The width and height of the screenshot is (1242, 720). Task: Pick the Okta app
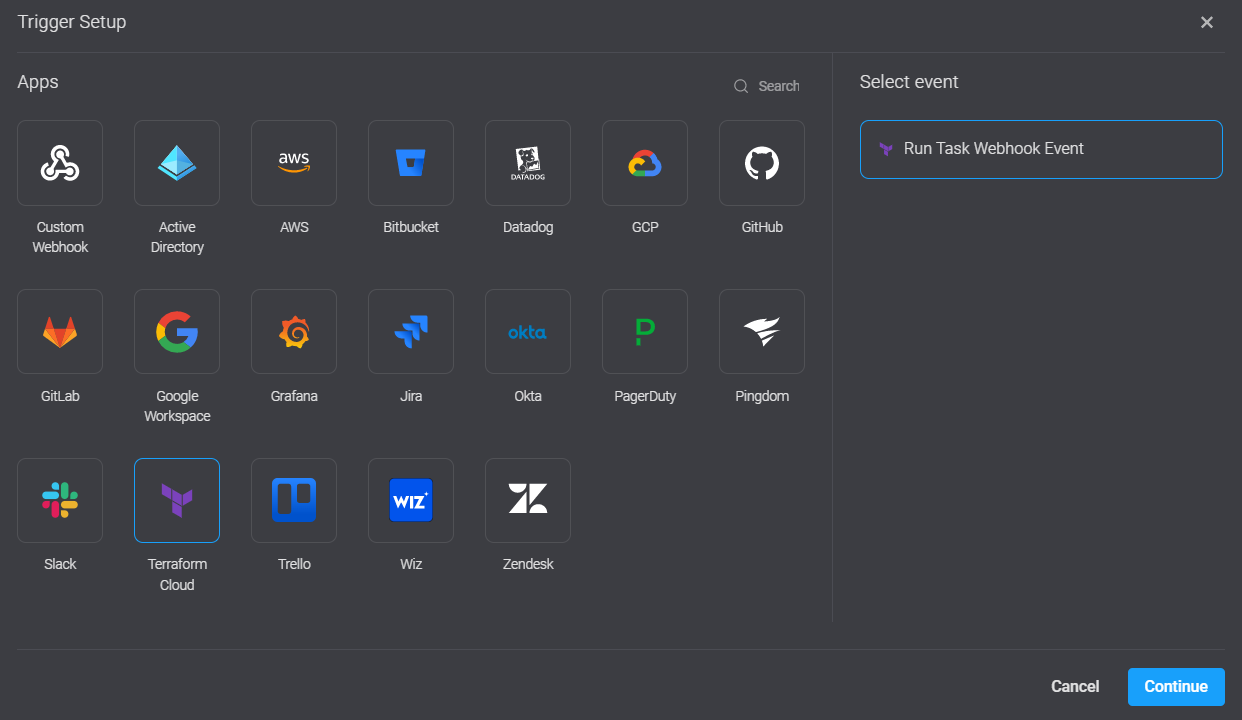(528, 331)
